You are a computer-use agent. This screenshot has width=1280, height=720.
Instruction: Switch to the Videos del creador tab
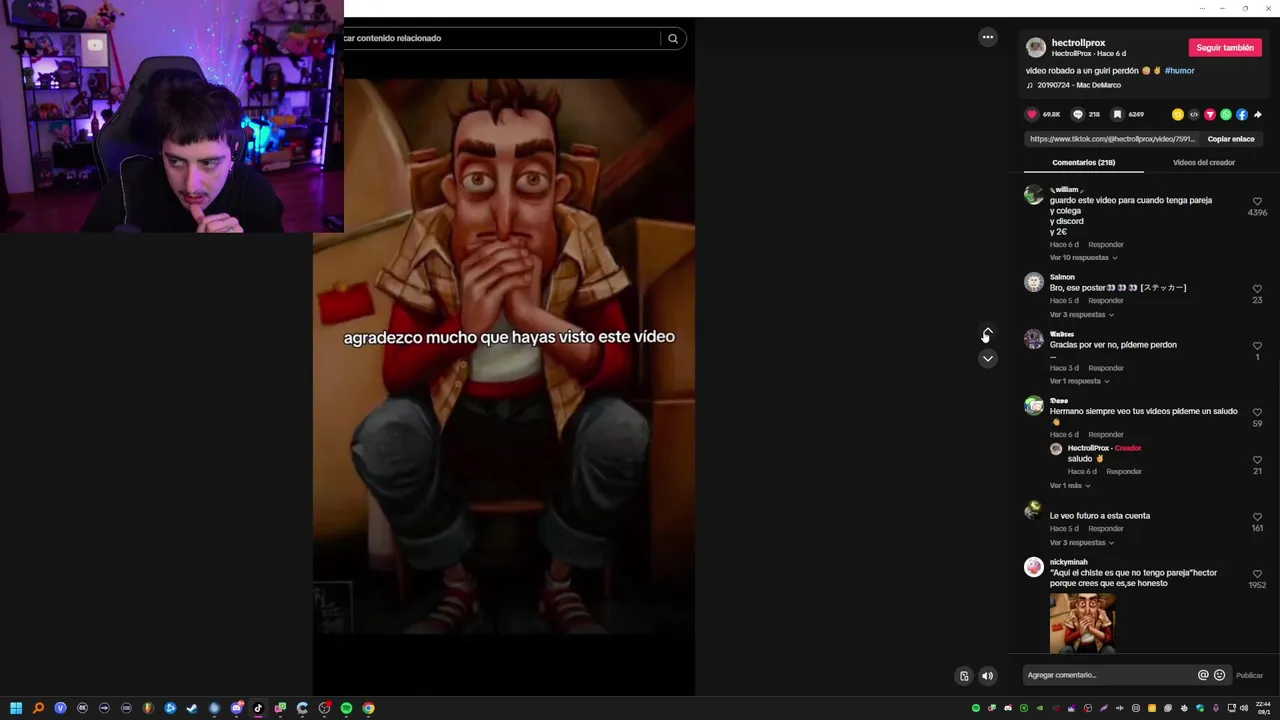coord(1204,162)
